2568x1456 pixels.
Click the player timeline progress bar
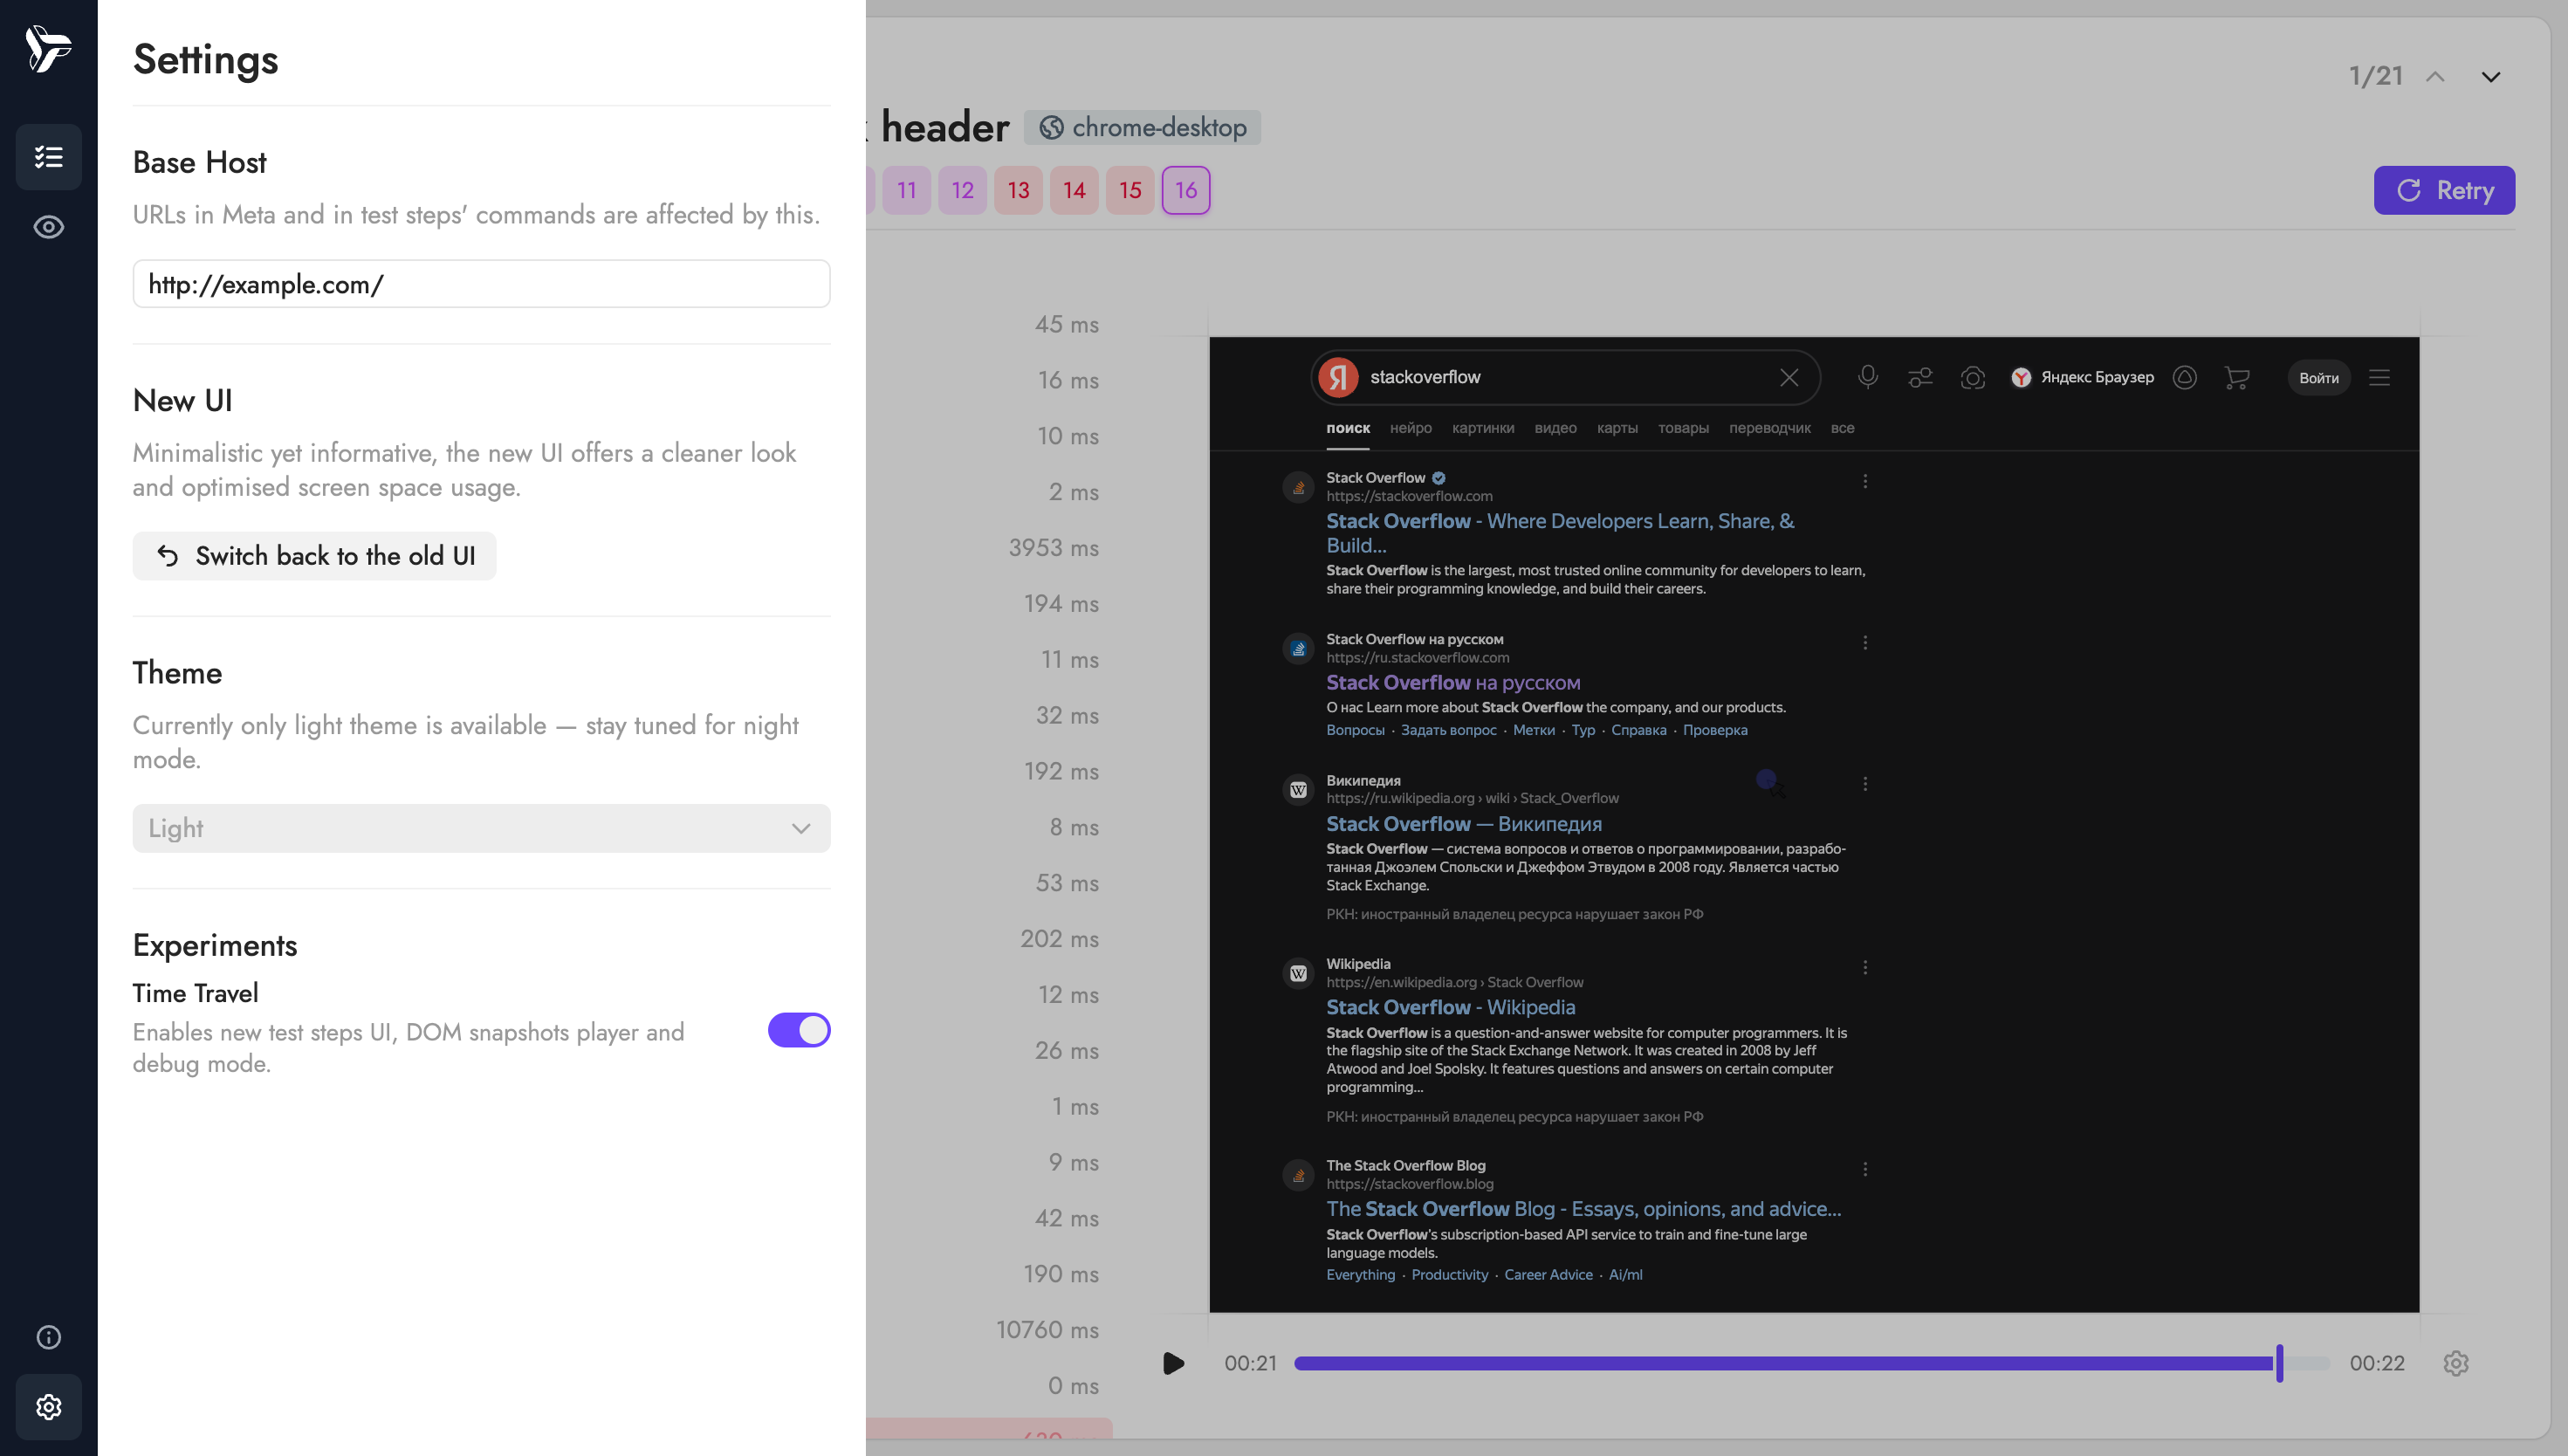1812,1363
